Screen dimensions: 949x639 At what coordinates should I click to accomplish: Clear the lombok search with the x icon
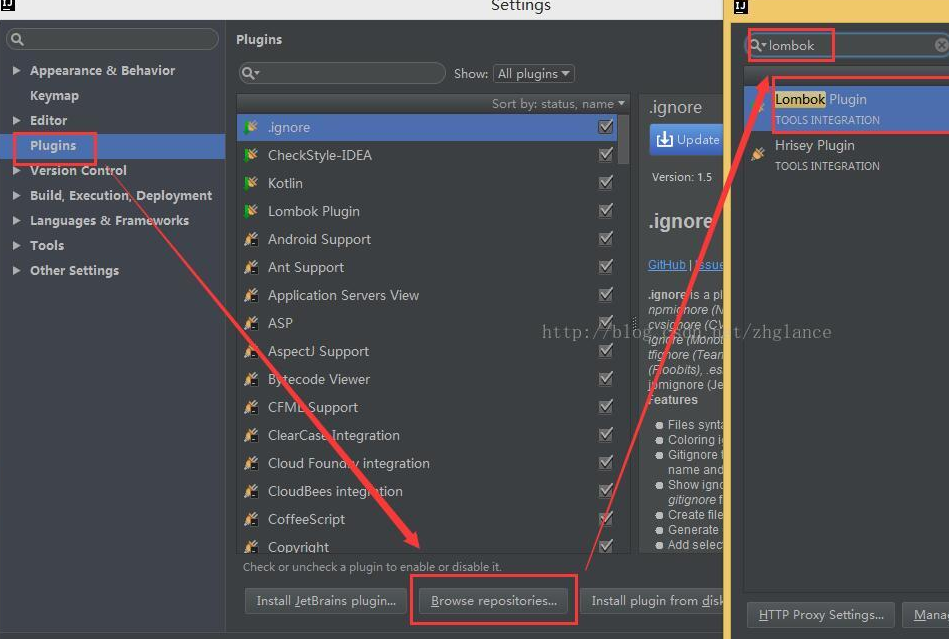click(x=941, y=45)
